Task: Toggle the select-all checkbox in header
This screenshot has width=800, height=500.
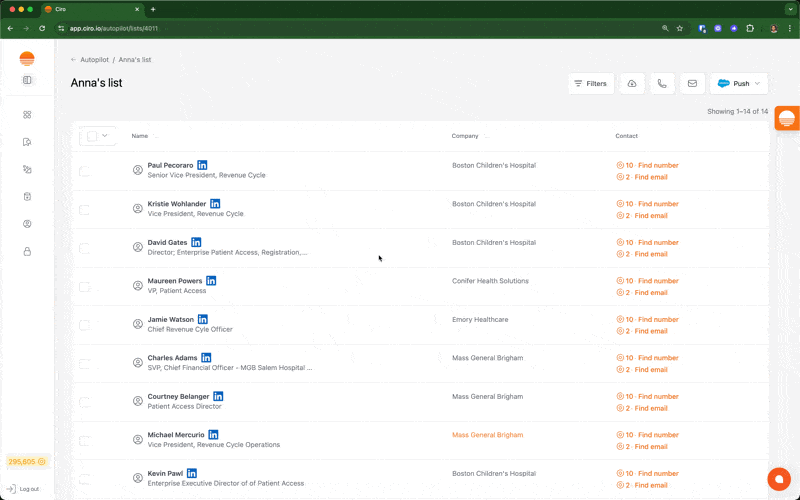Action: (x=92, y=136)
